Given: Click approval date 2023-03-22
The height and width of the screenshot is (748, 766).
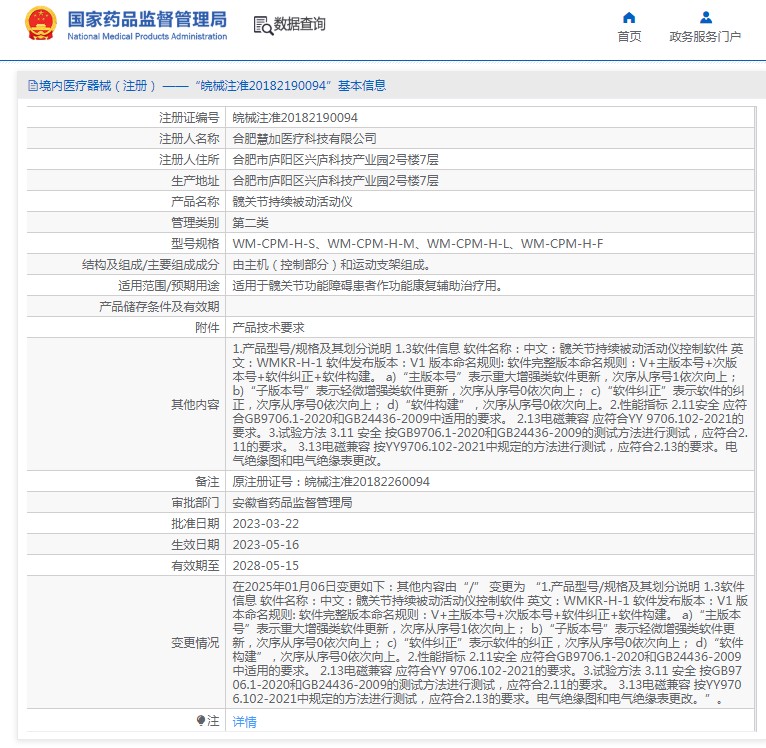Looking at the screenshot, I should click(x=265, y=523).
